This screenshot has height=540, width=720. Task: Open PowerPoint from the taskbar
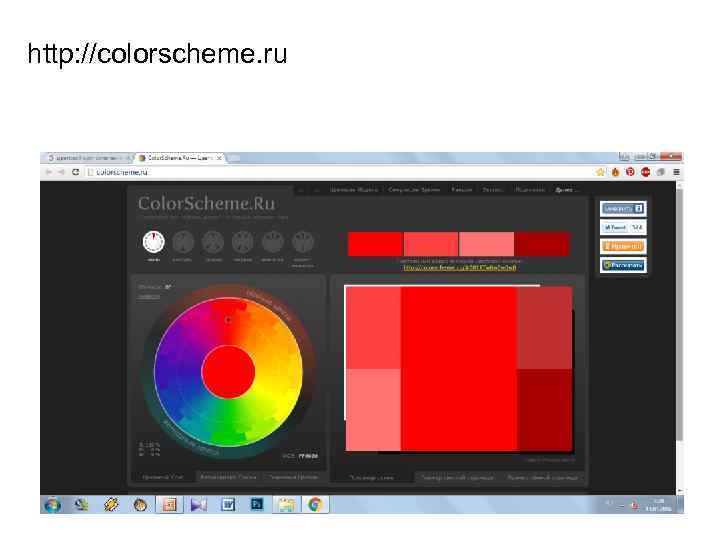(169, 505)
